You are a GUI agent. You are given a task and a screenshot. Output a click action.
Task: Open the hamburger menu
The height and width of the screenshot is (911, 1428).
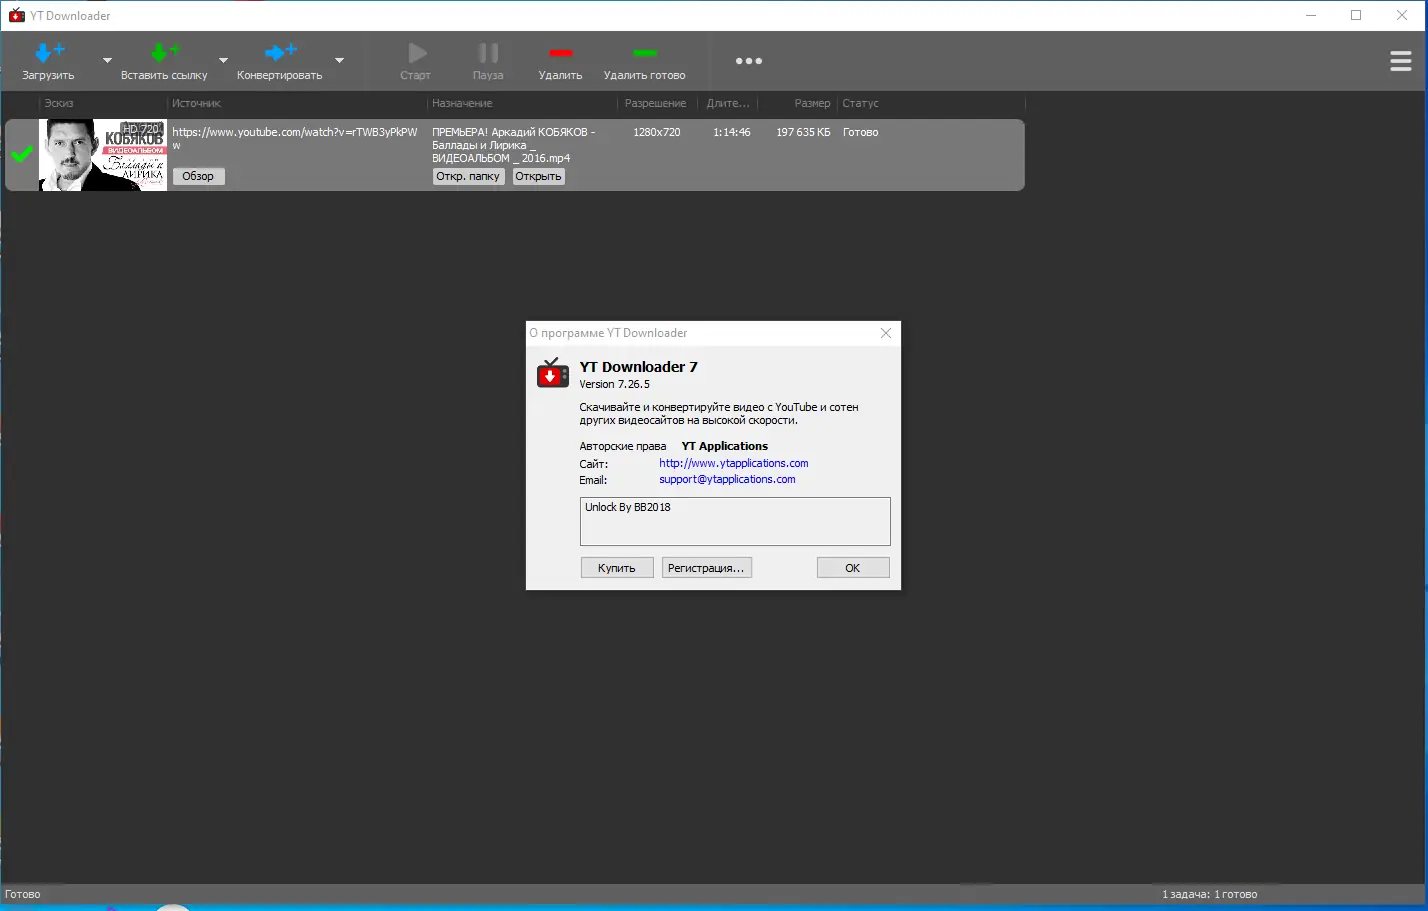1400,60
